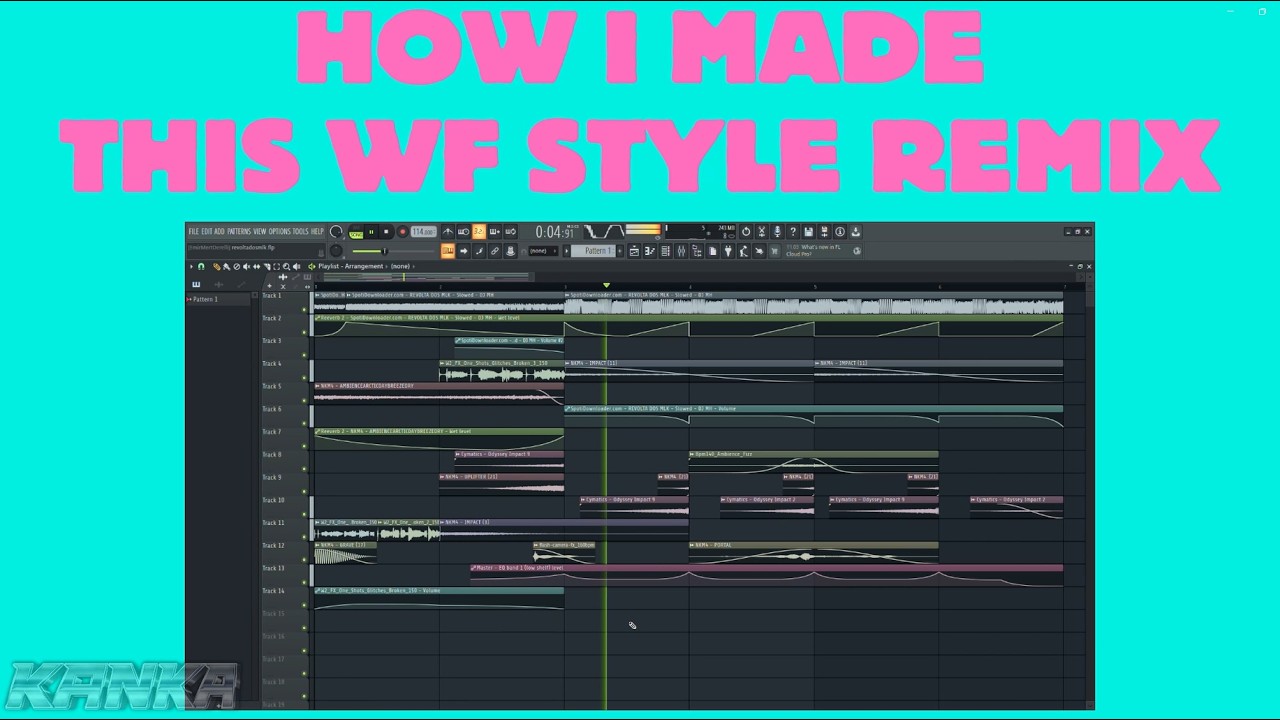Screen dimensions: 1280x720
Task: Open the snap (none) dropdown in toolbar
Action: click(x=542, y=251)
